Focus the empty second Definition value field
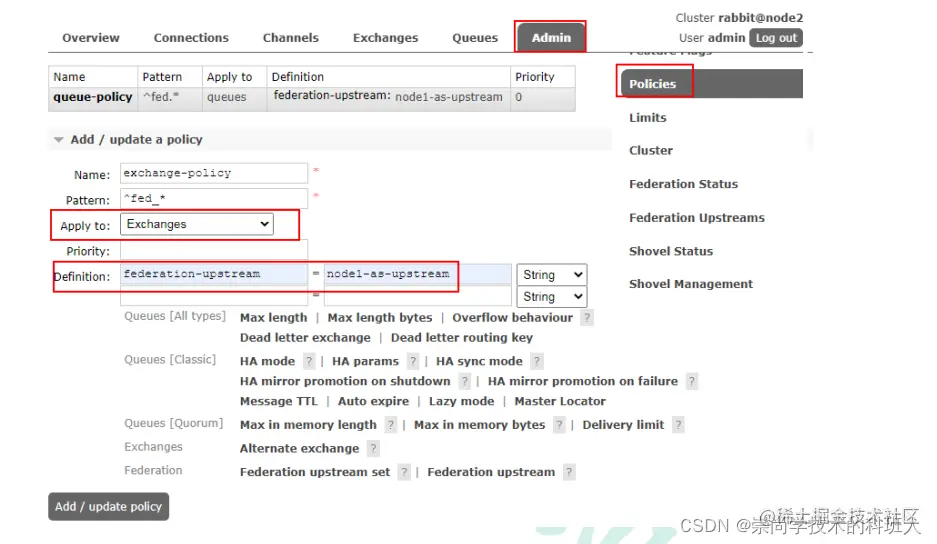The image size is (937, 544). click(x=417, y=297)
